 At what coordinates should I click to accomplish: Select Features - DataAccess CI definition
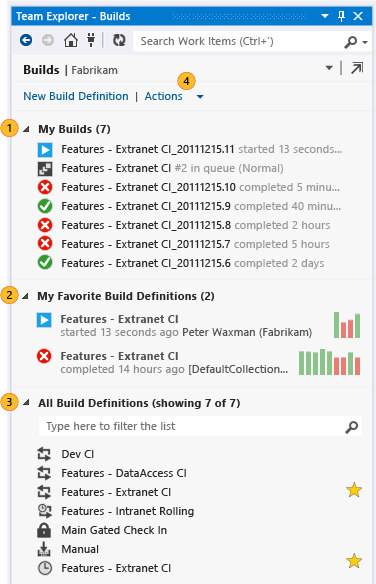pyautogui.click(x=124, y=473)
